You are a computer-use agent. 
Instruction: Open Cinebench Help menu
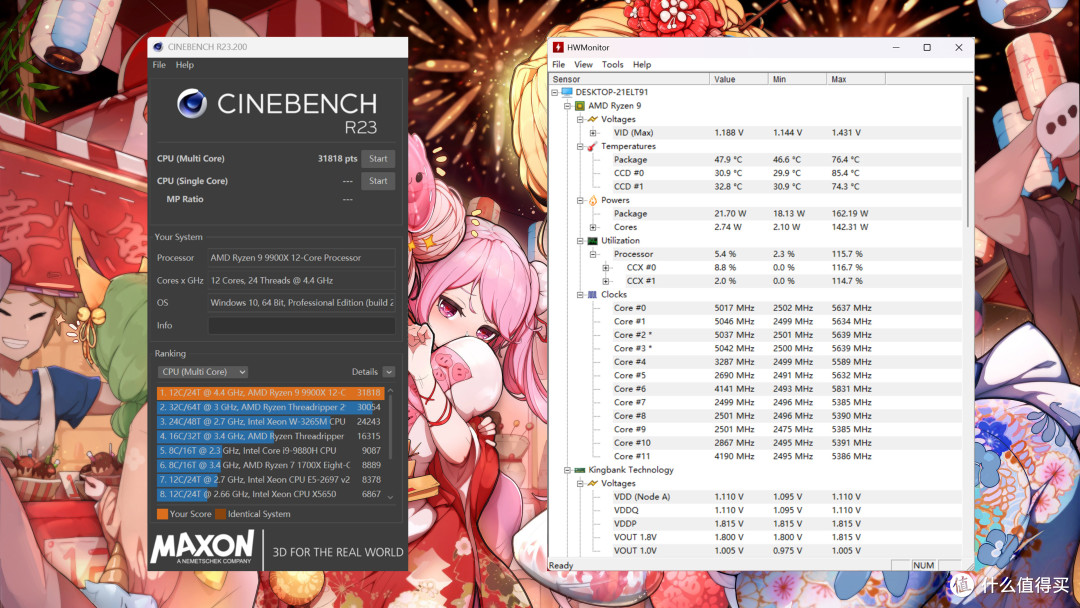click(x=185, y=65)
